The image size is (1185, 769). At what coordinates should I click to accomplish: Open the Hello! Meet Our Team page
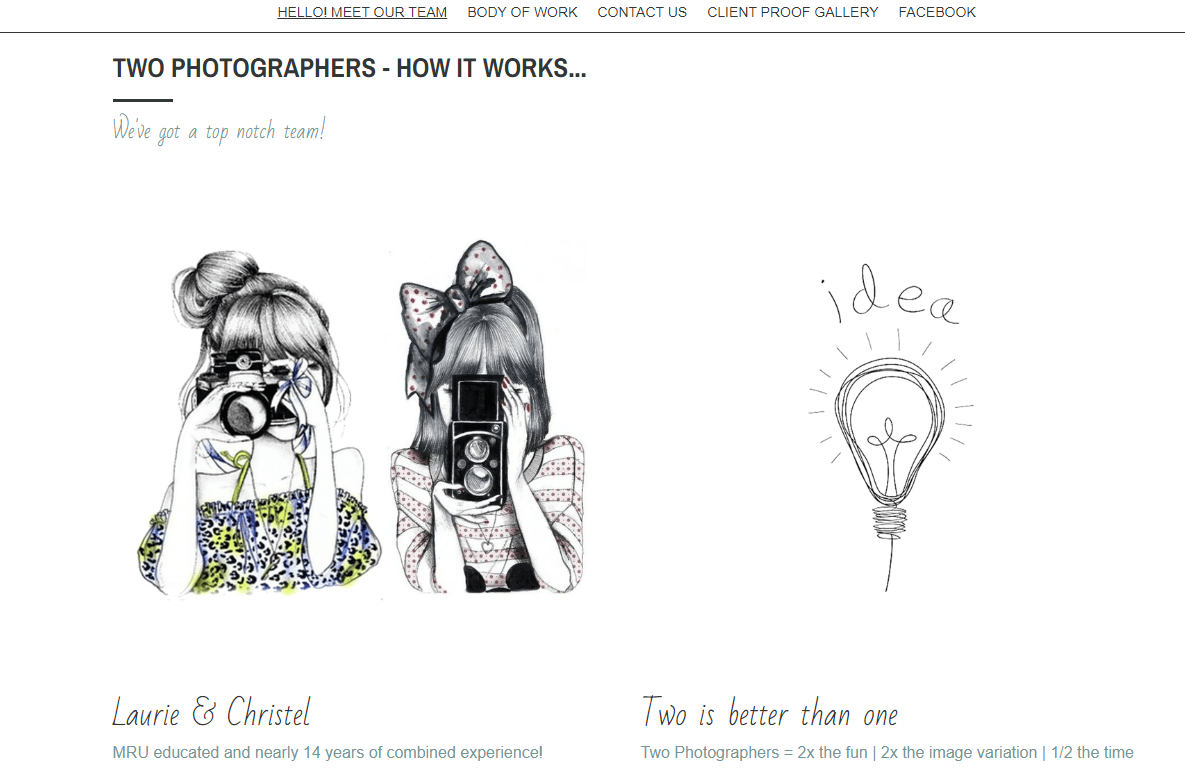[x=362, y=12]
